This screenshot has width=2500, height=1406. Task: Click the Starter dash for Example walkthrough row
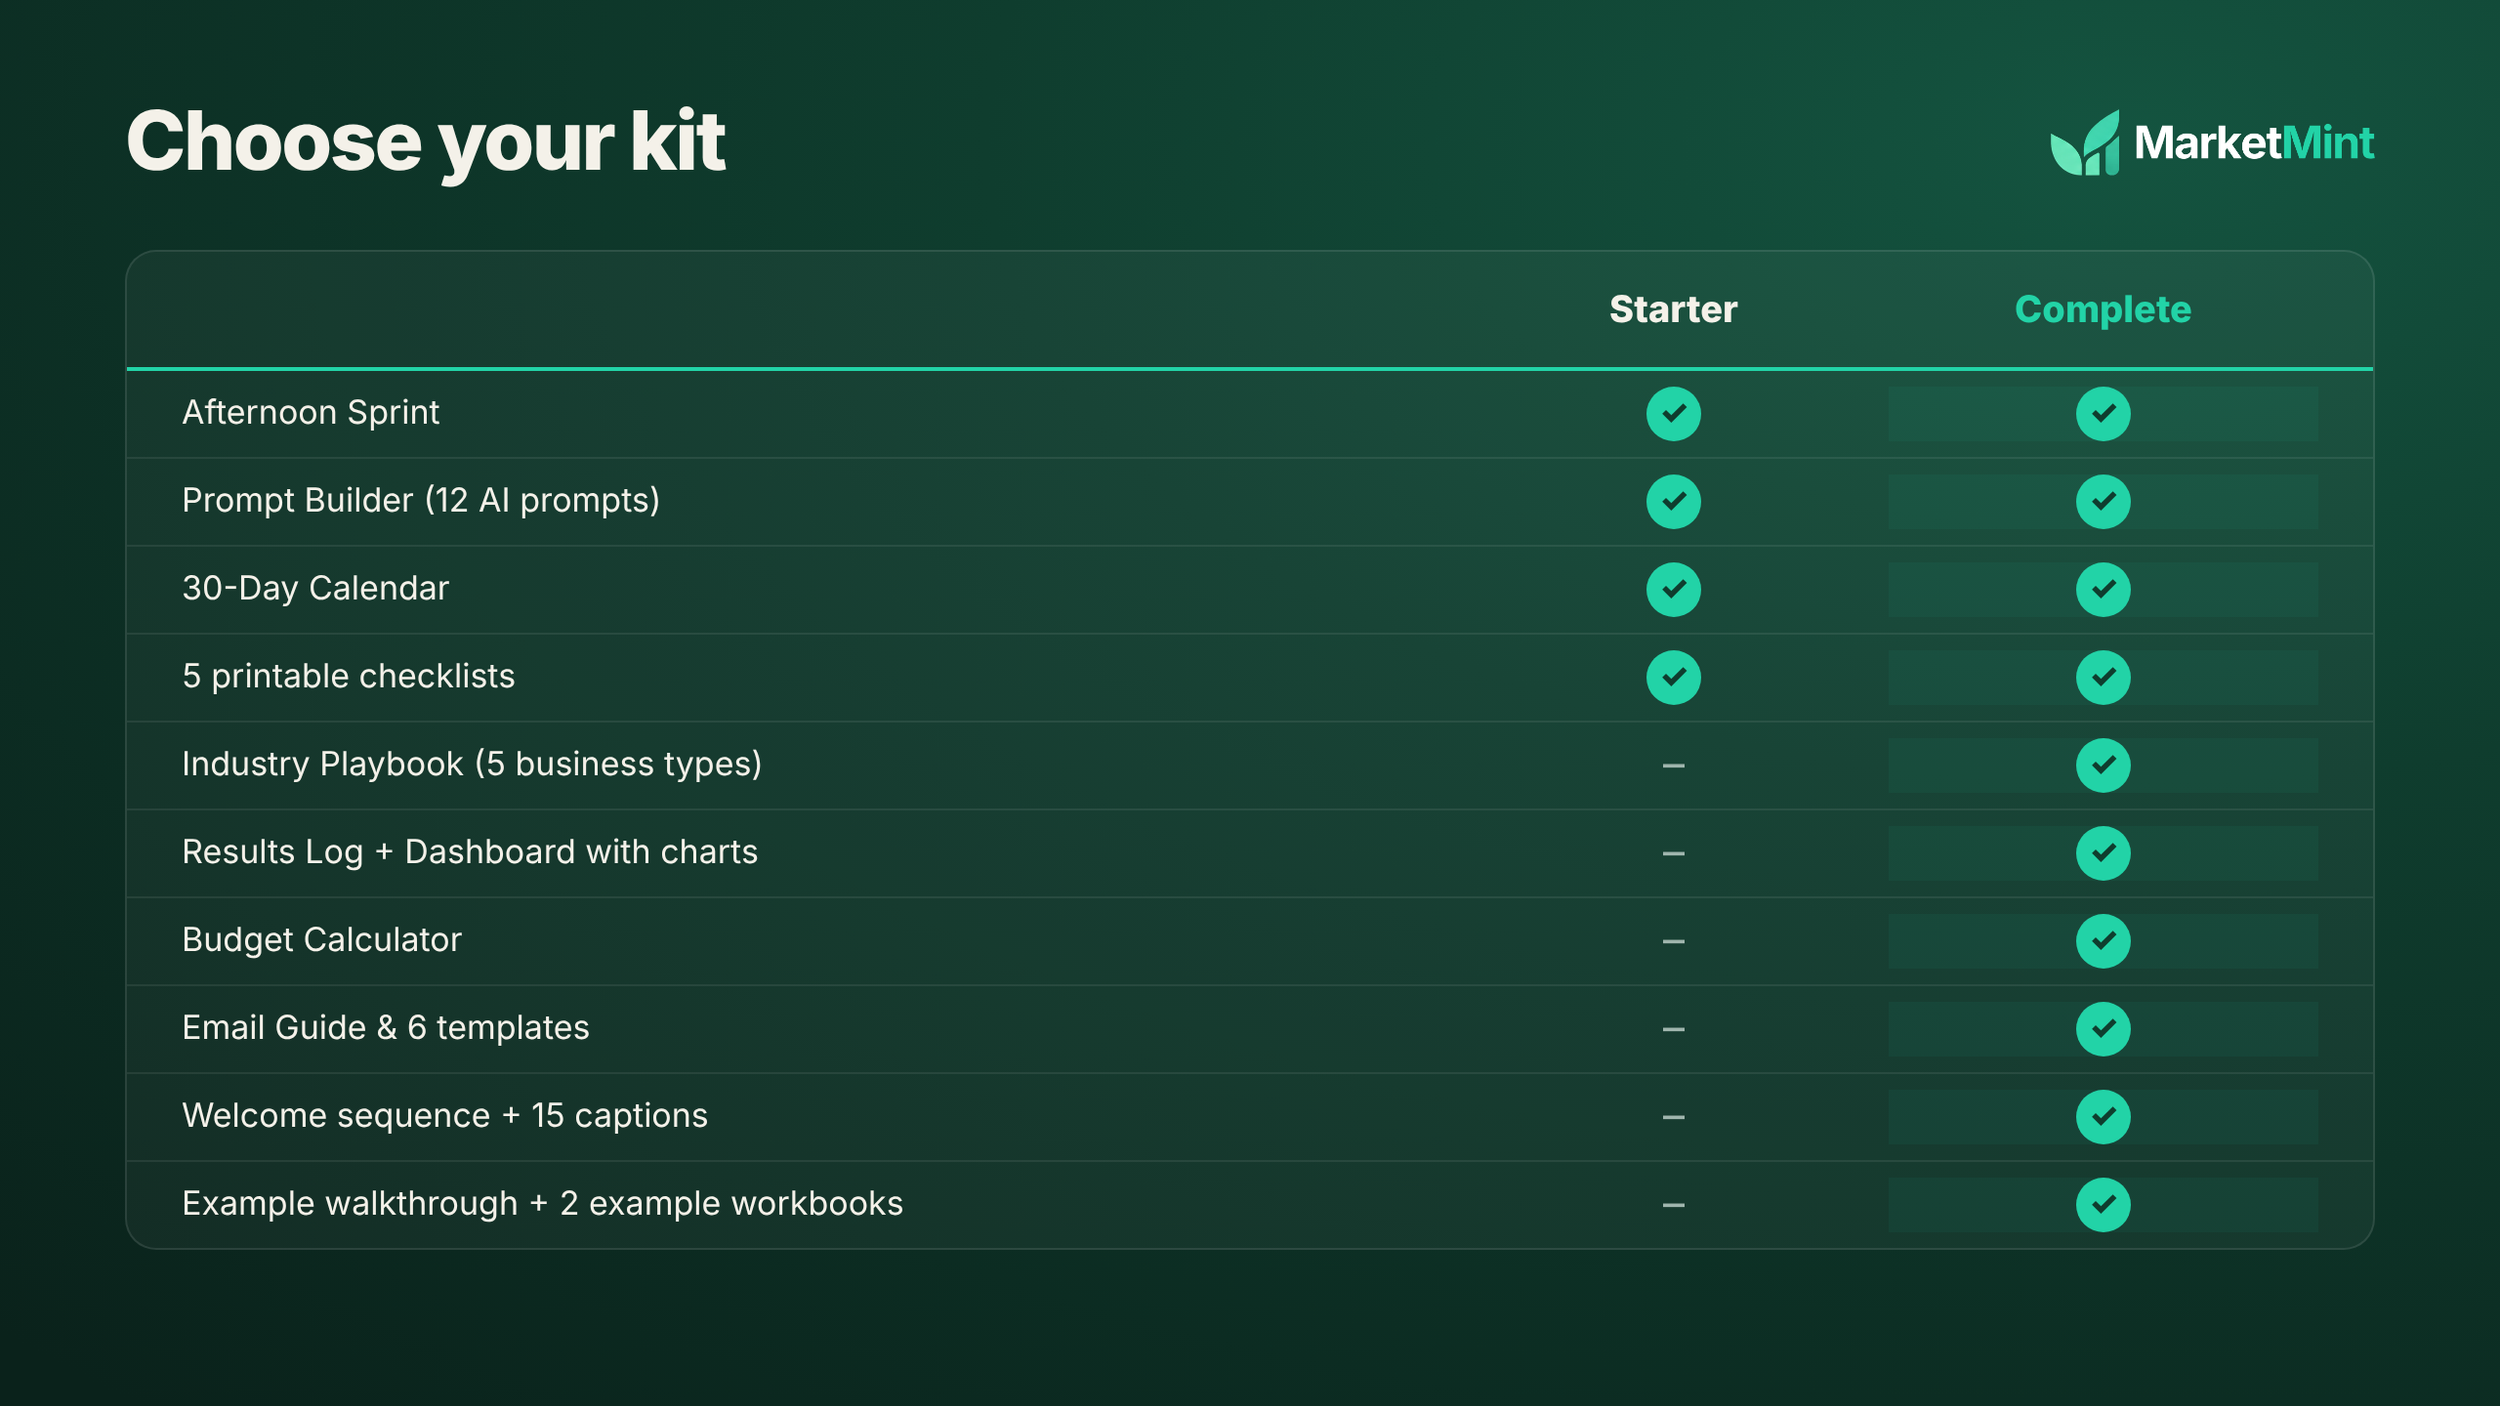click(x=1673, y=1205)
